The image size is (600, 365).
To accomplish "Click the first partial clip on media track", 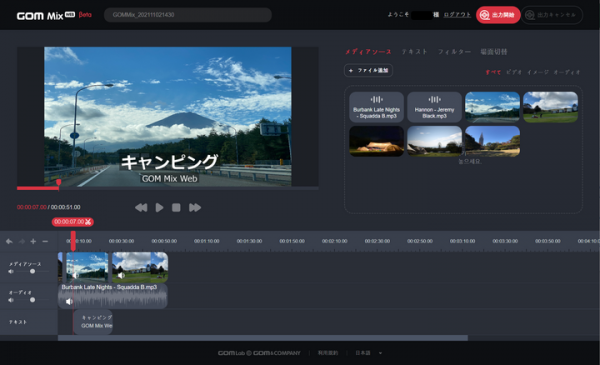I will click(x=60, y=267).
